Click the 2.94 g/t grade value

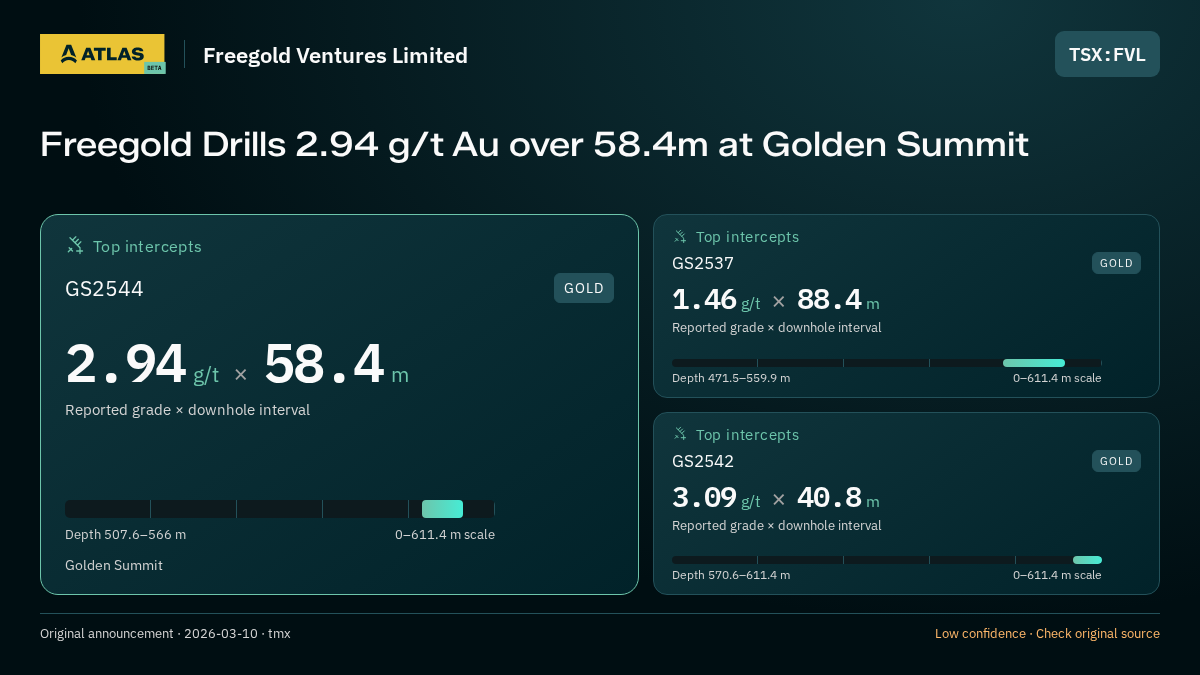point(142,365)
